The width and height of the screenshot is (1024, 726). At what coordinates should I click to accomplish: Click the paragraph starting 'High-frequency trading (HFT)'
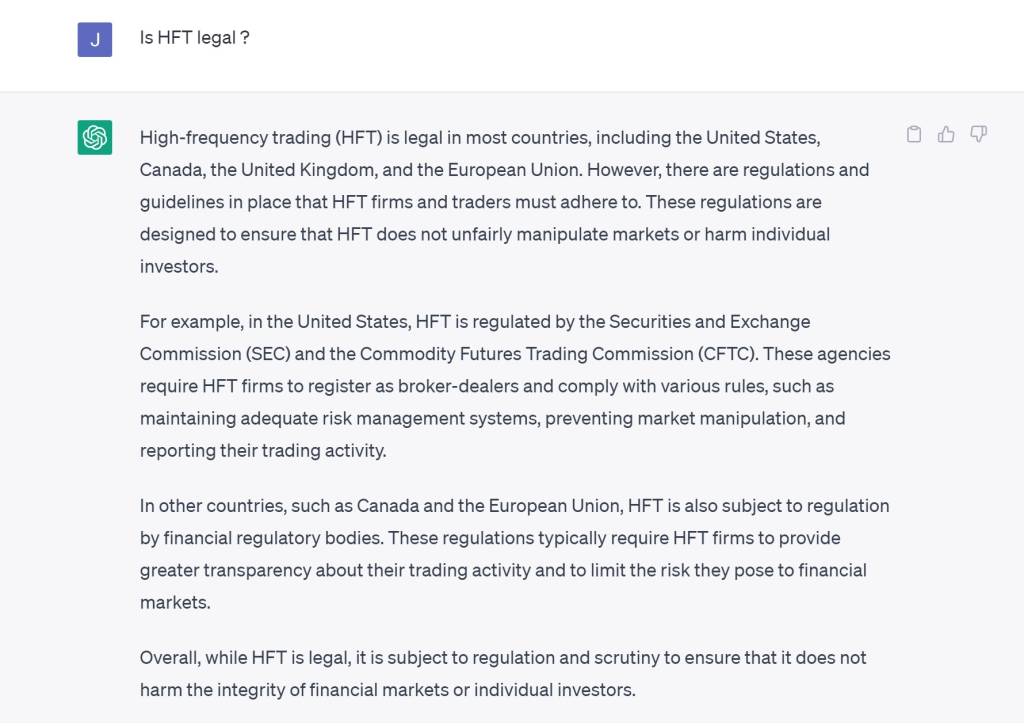(504, 202)
